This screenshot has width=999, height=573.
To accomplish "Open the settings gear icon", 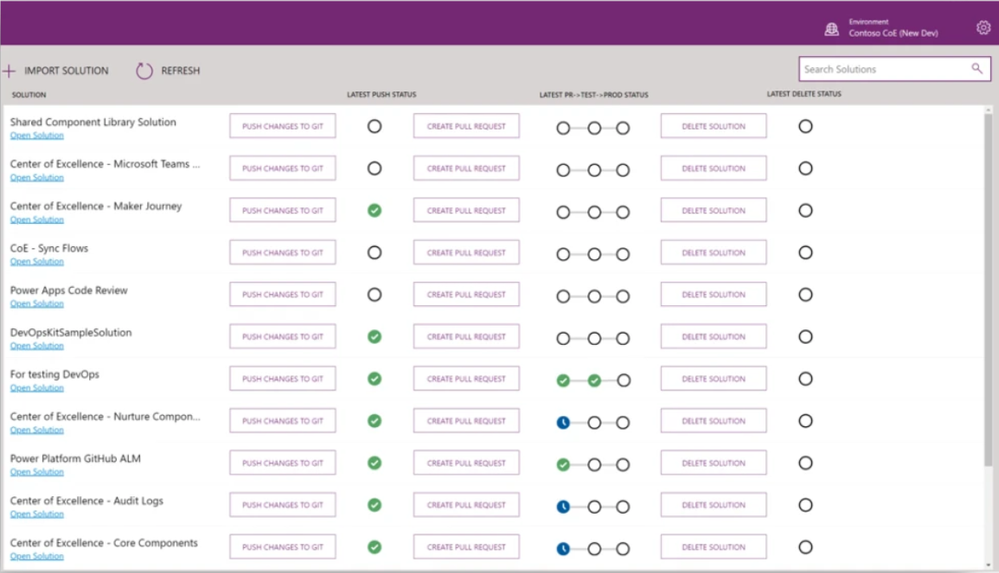I will pyautogui.click(x=983, y=27).
